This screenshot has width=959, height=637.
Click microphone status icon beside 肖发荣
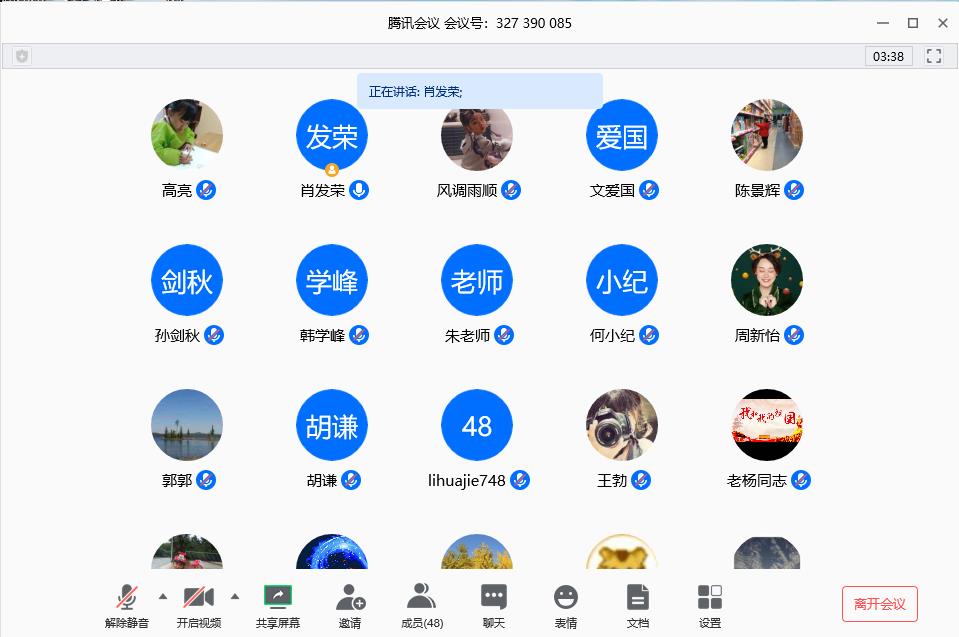point(358,190)
